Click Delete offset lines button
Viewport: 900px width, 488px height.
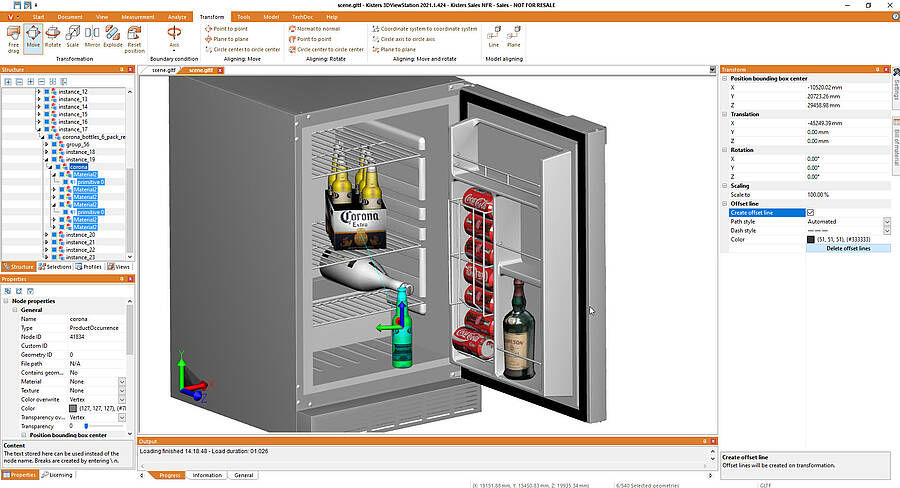tap(848, 249)
